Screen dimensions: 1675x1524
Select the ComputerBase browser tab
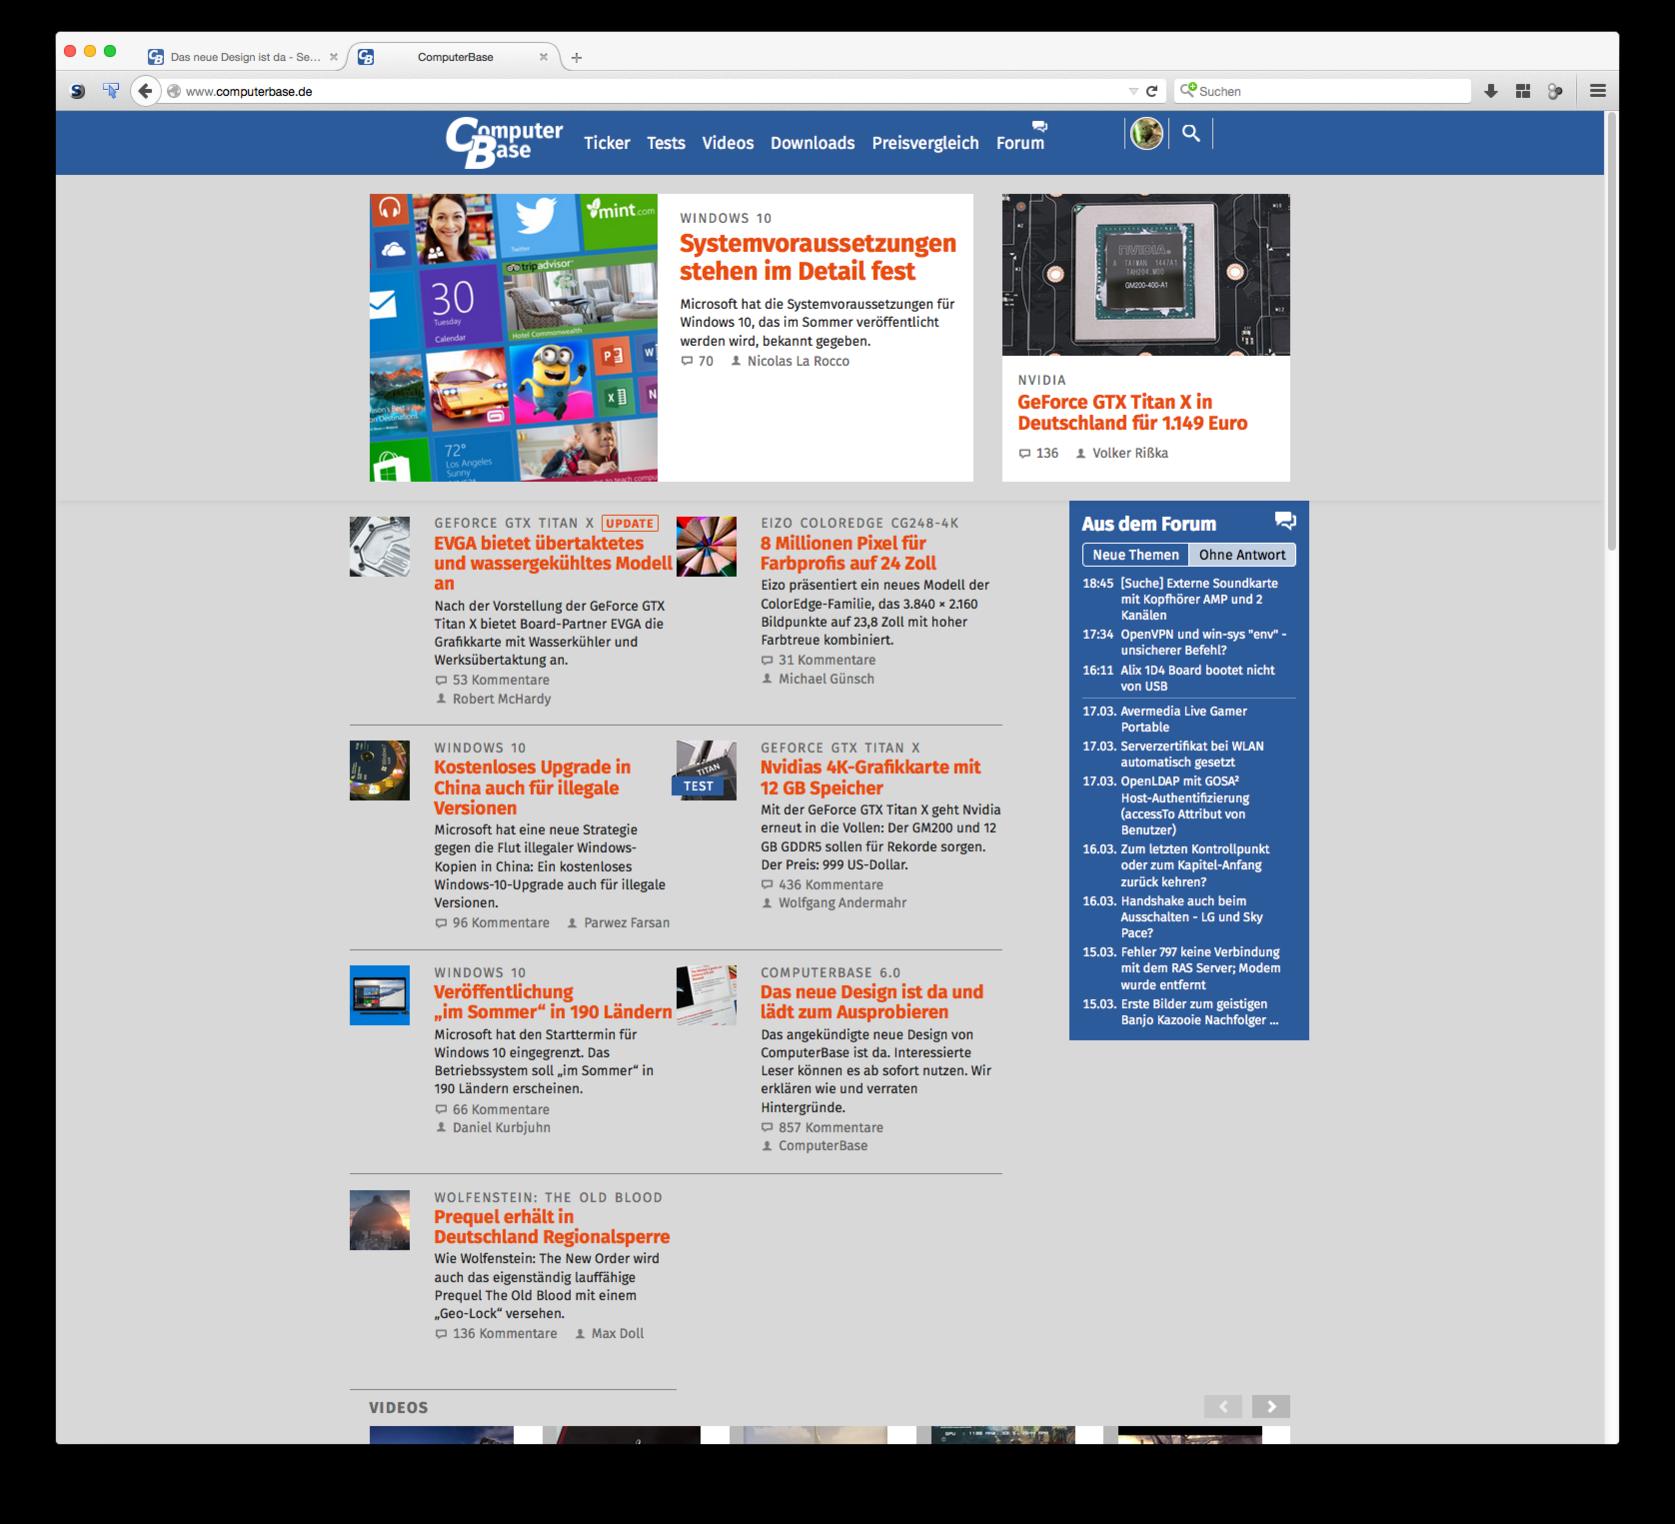[455, 57]
